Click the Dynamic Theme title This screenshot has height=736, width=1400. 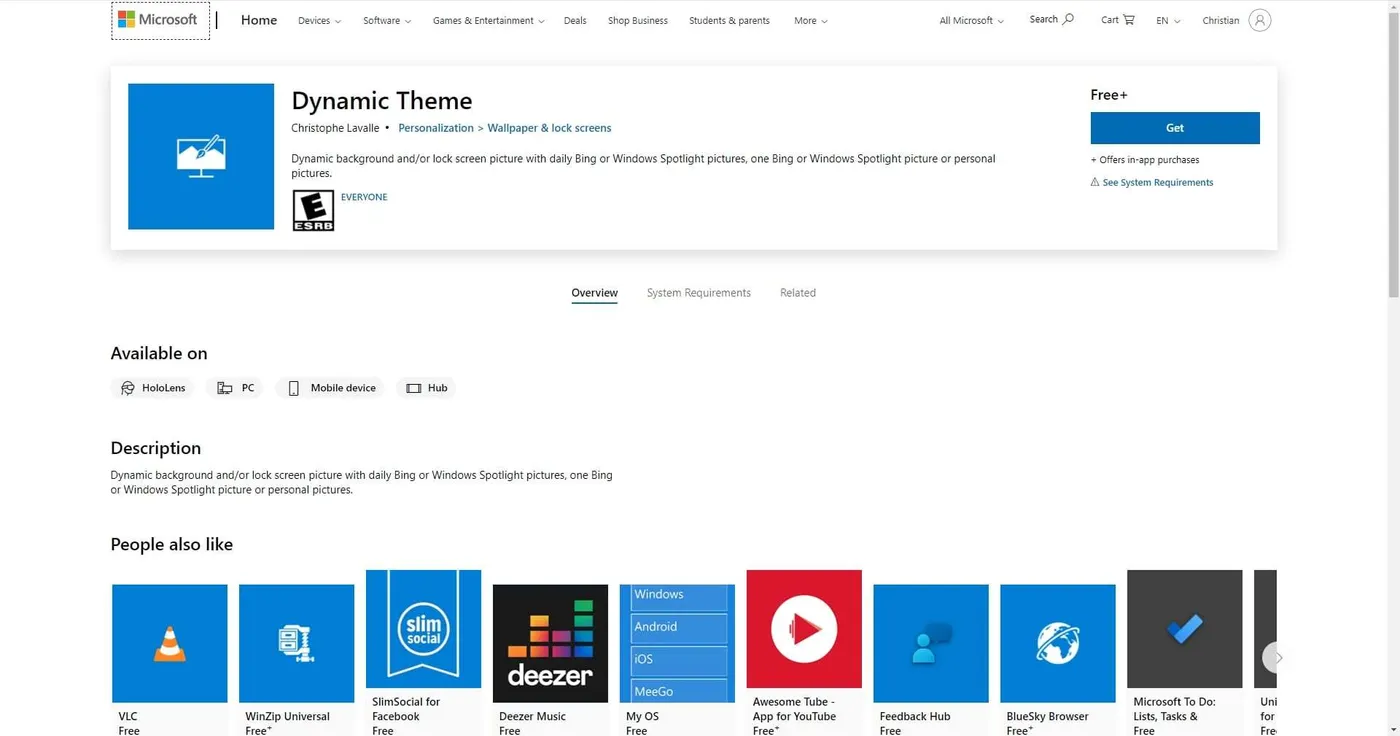[x=382, y=101]
